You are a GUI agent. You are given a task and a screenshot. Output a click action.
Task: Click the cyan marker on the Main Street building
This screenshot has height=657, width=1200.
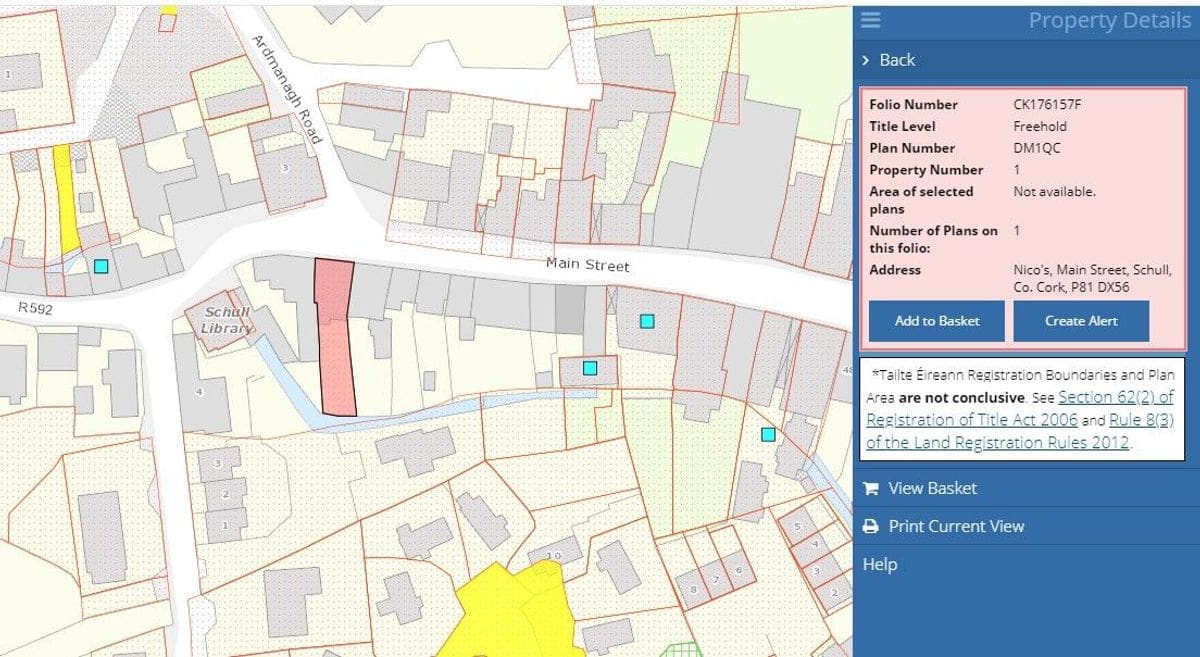pyautogui.click(x=647, y=321)
